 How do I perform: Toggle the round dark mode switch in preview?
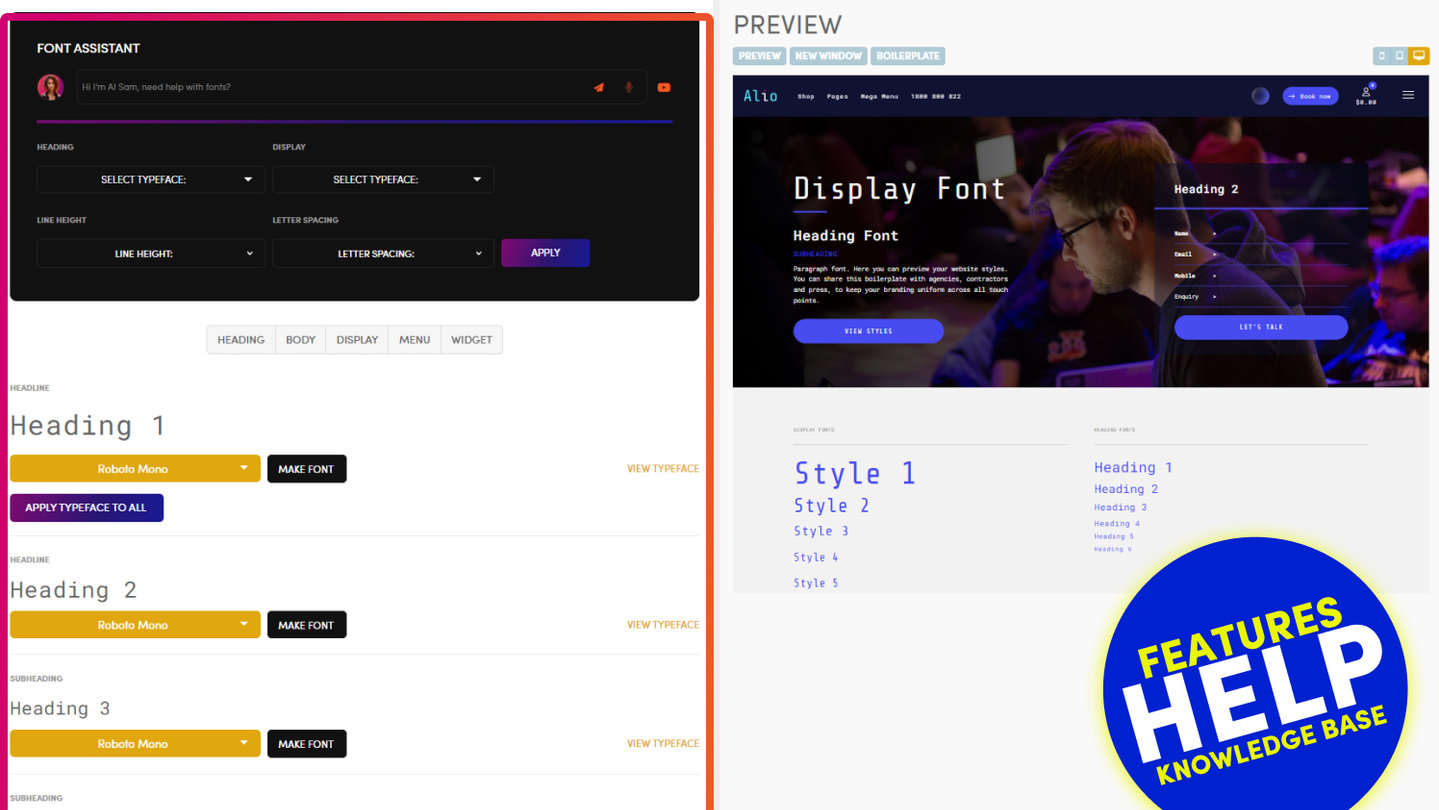point(1260,96)
